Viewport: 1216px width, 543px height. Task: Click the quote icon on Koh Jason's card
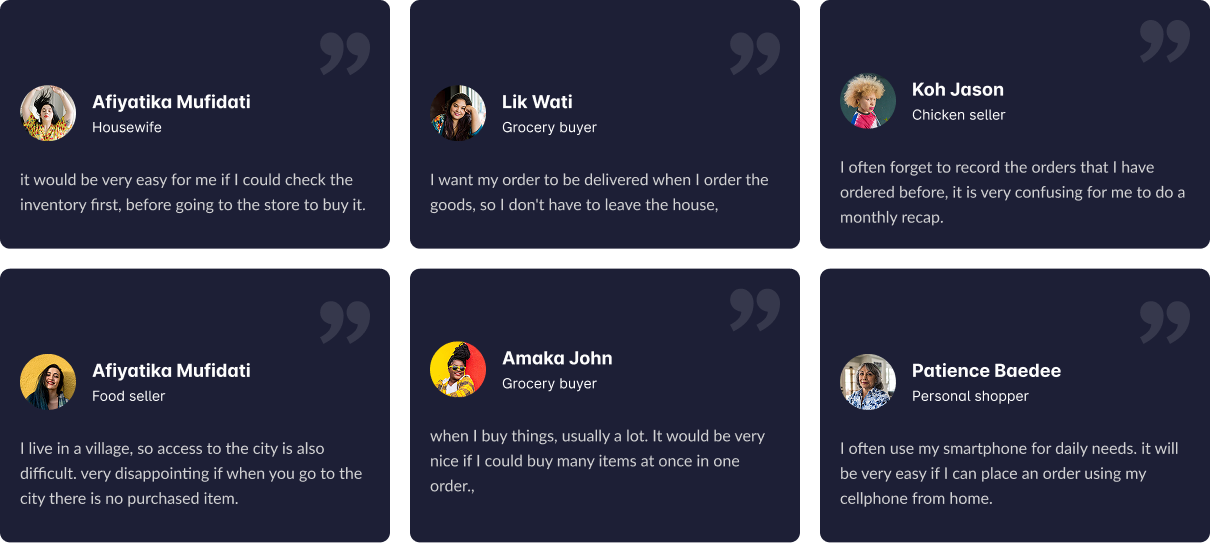1165,41
